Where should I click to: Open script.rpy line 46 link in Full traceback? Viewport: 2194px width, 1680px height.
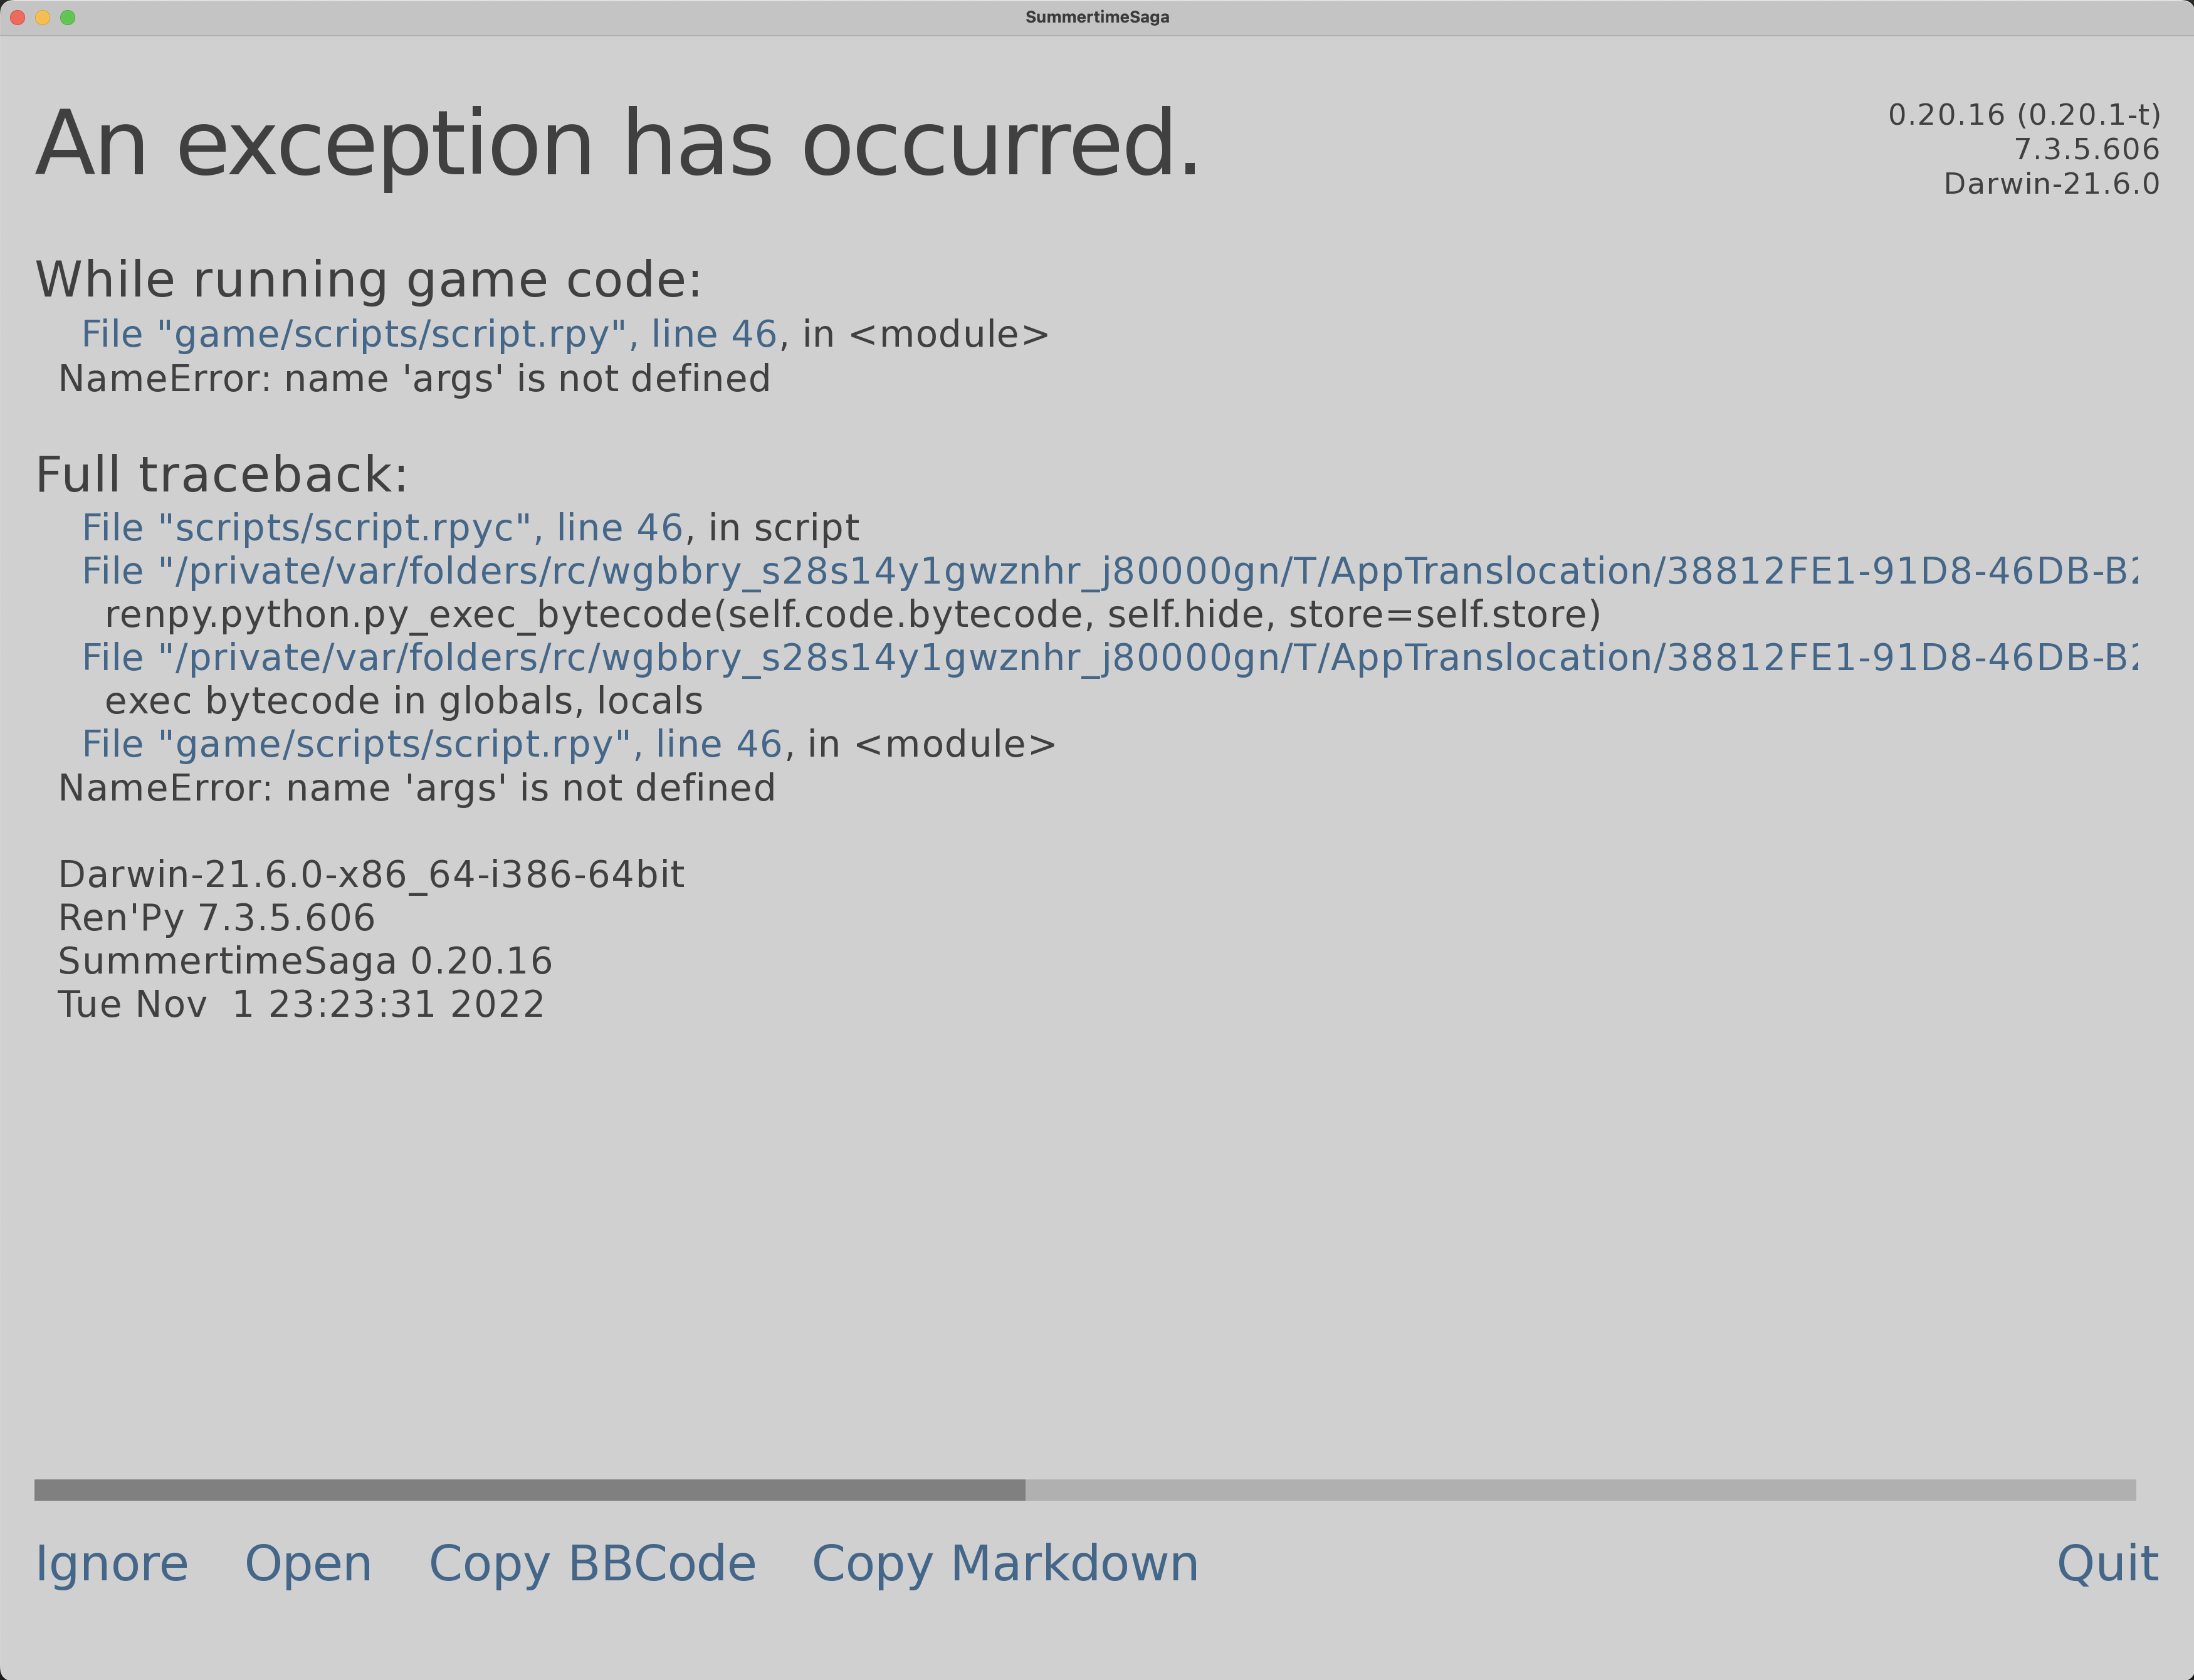pos(431,745)
